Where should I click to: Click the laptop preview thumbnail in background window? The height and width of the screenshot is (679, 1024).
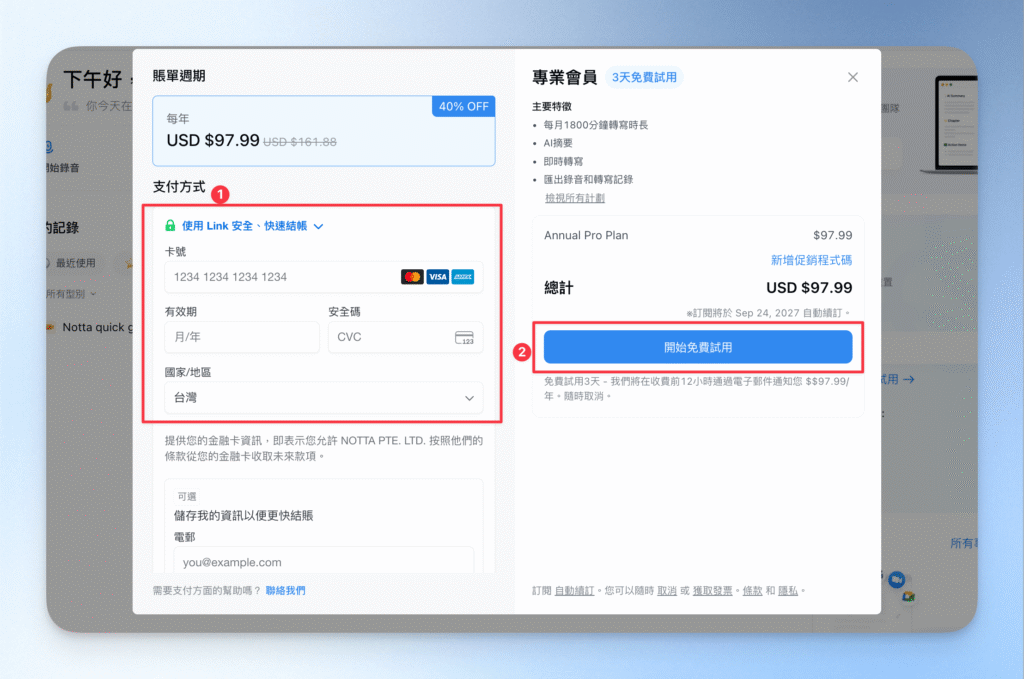(x=952, y=125)
